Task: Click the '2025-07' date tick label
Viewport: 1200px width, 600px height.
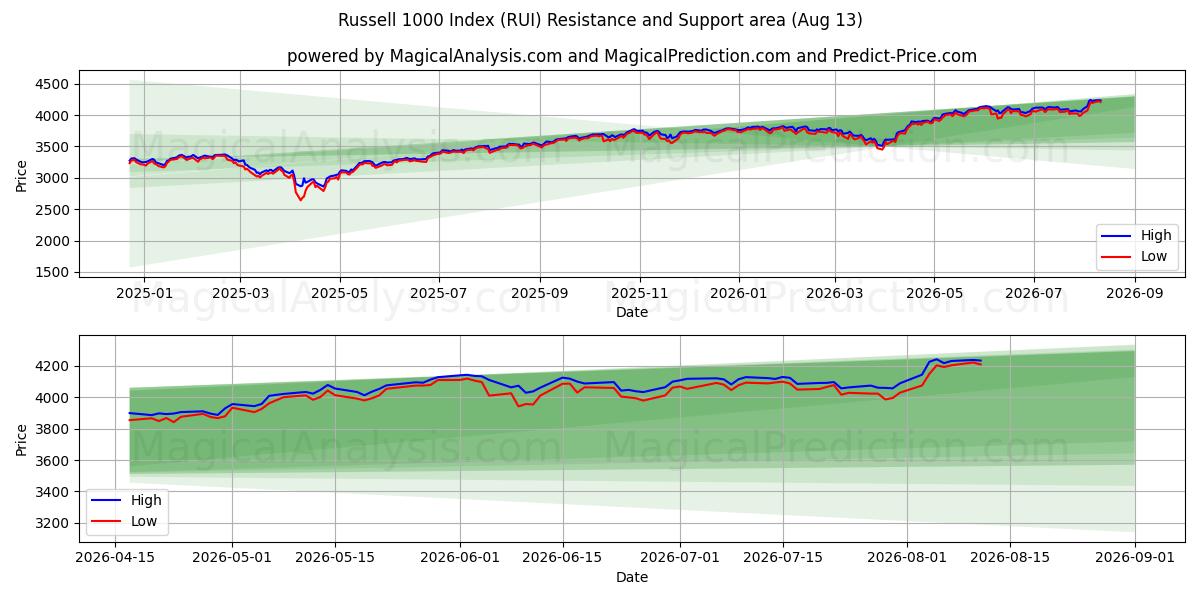Action: [439, 293]
